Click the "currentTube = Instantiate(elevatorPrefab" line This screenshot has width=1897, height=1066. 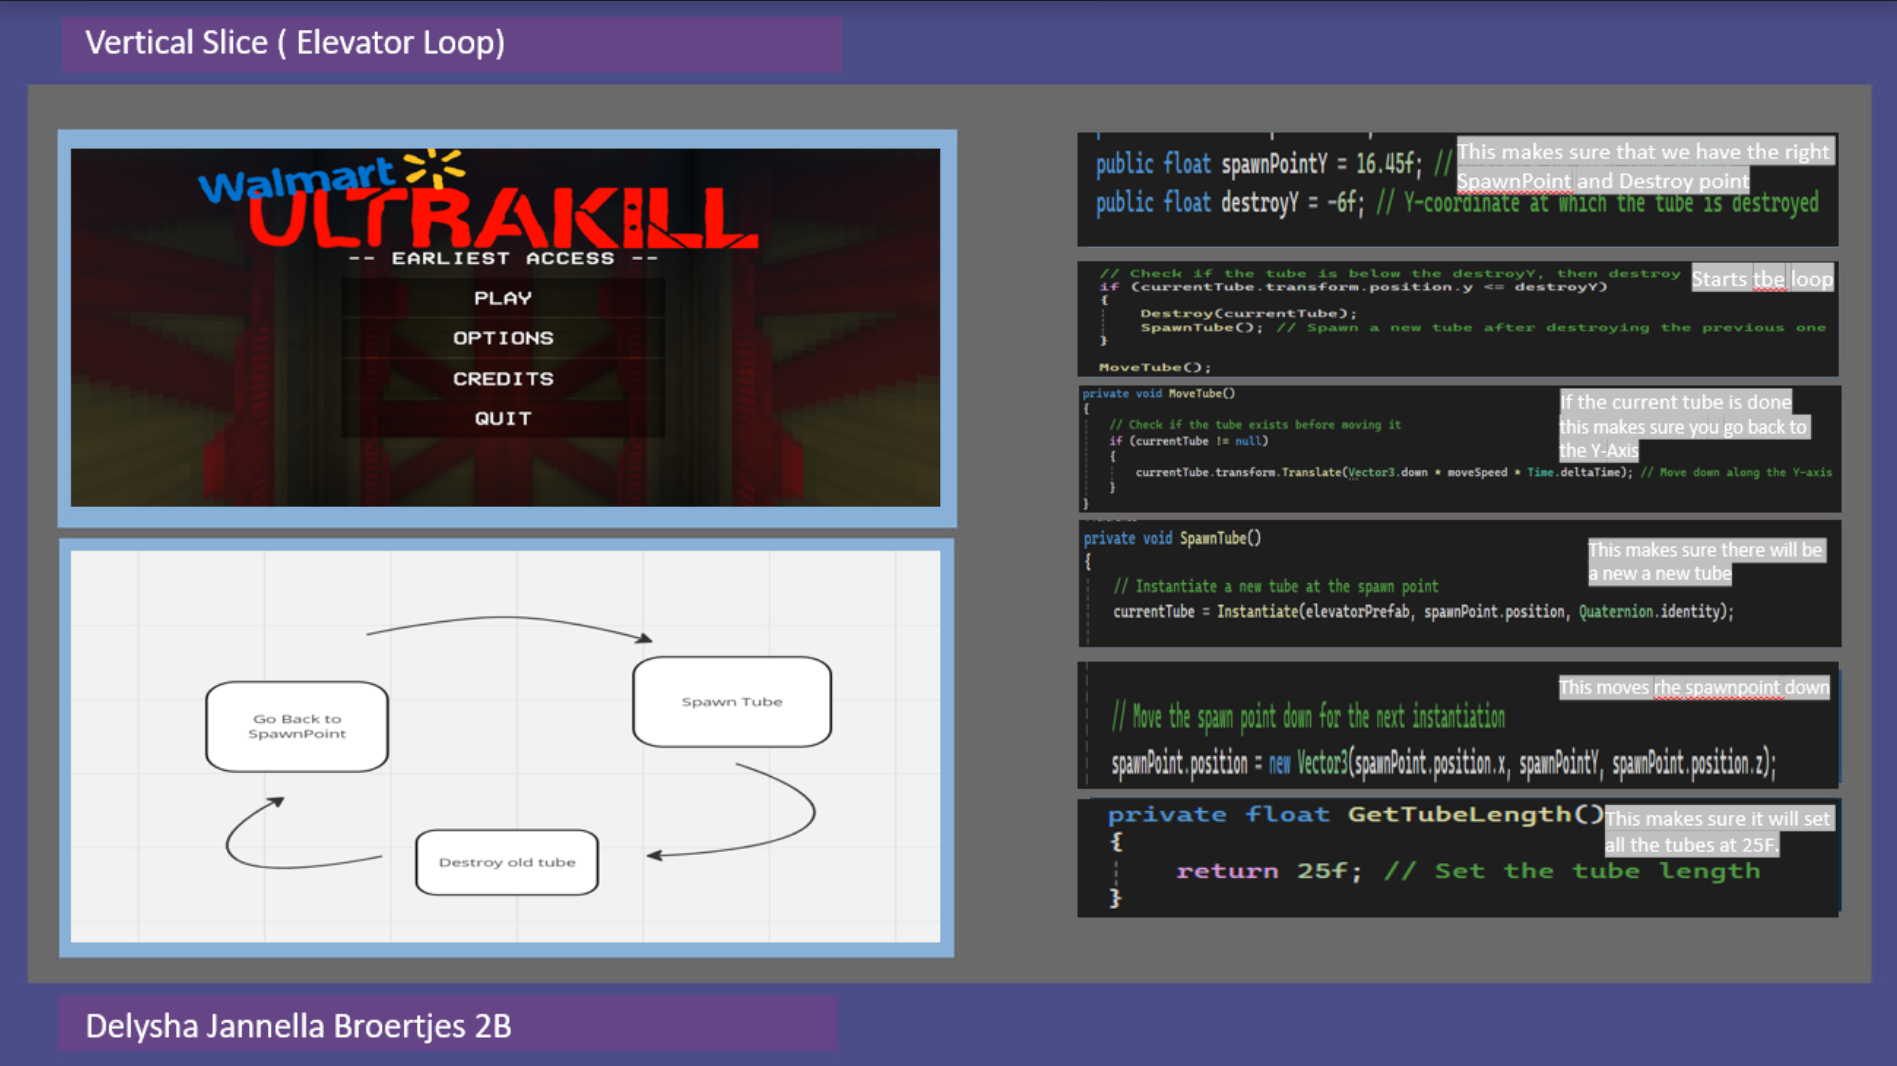coord(1423,611)
